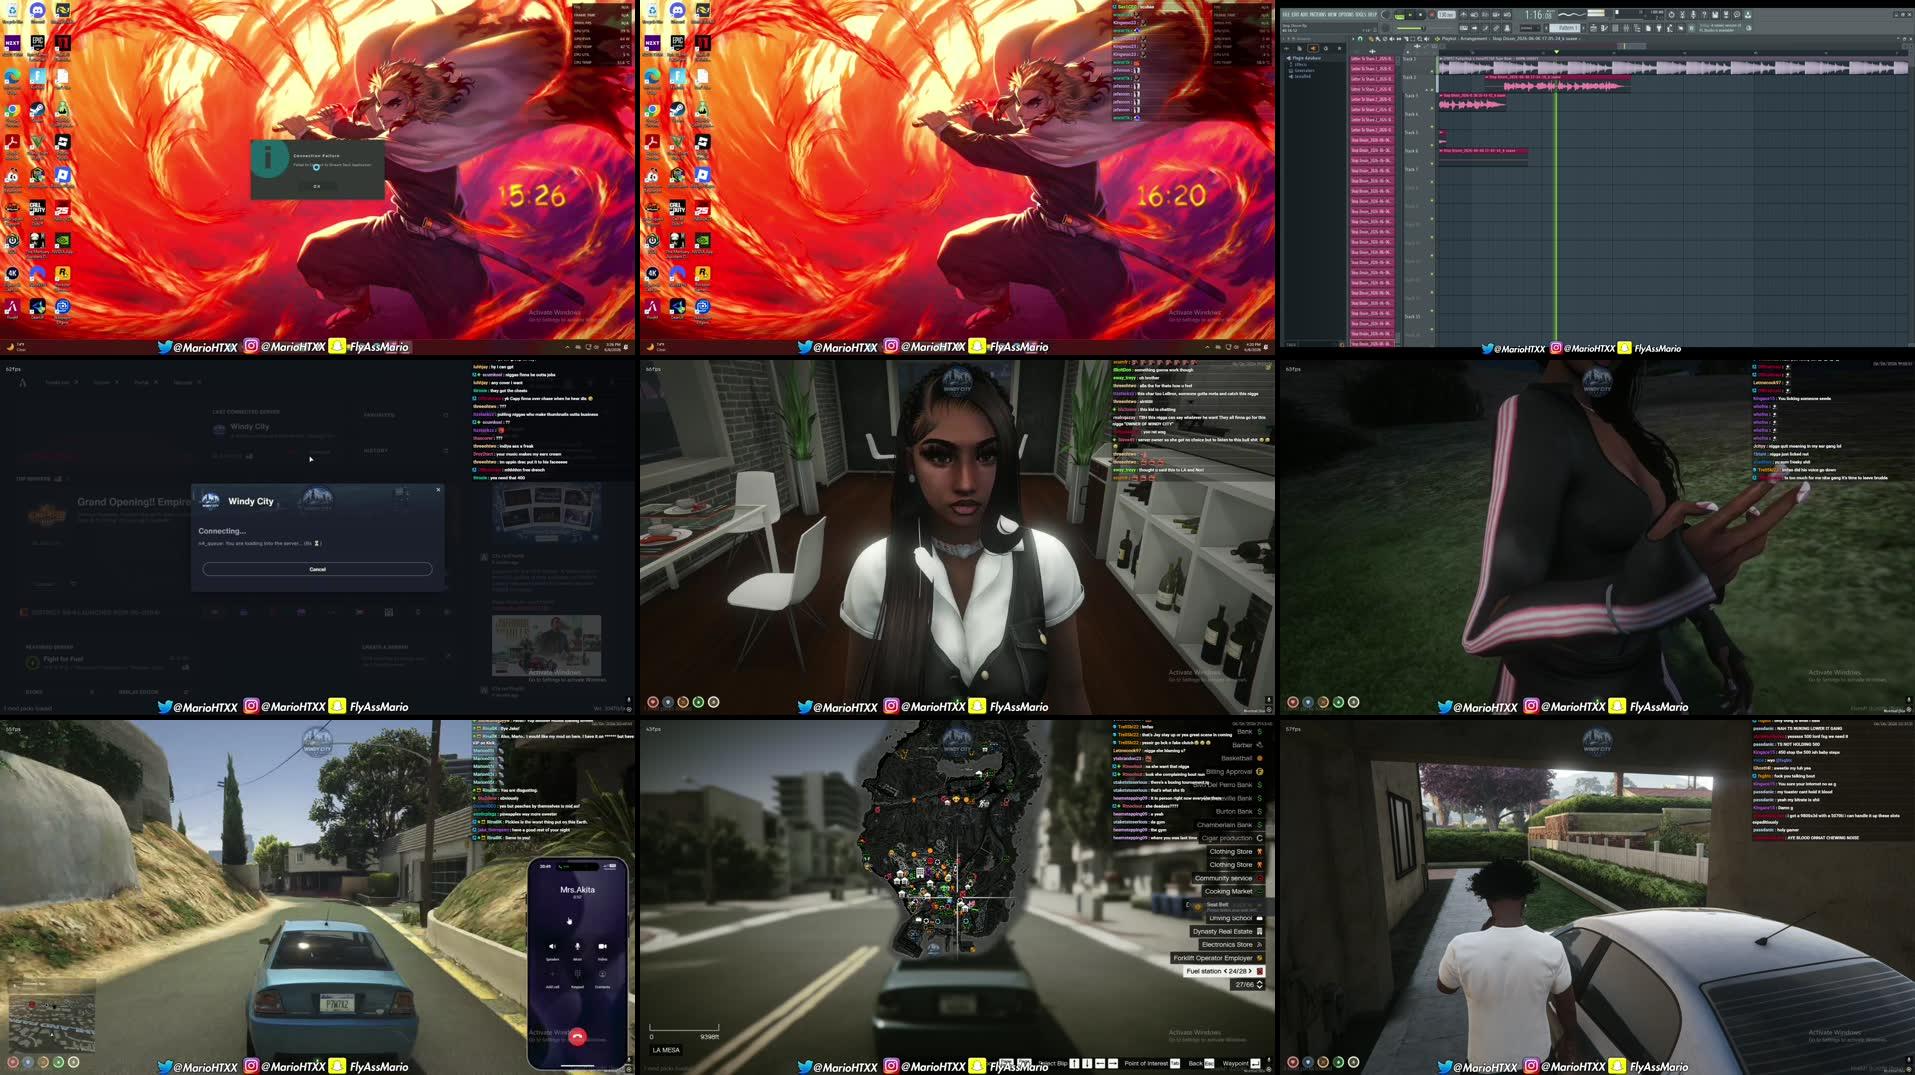This screenshot has width=1915, height=1075.
Task: Click the 130 tempo field in FL Studio
Action: [x=1446, y=15]
